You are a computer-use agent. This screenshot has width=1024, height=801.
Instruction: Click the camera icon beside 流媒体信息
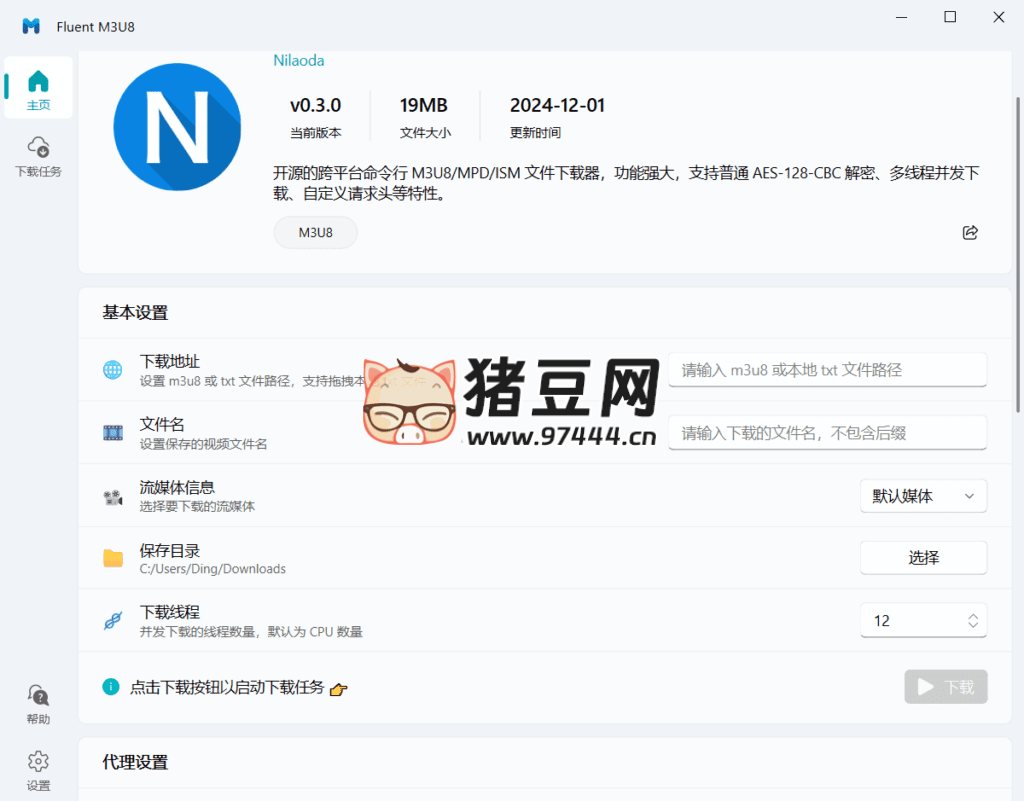coord(112,496)
